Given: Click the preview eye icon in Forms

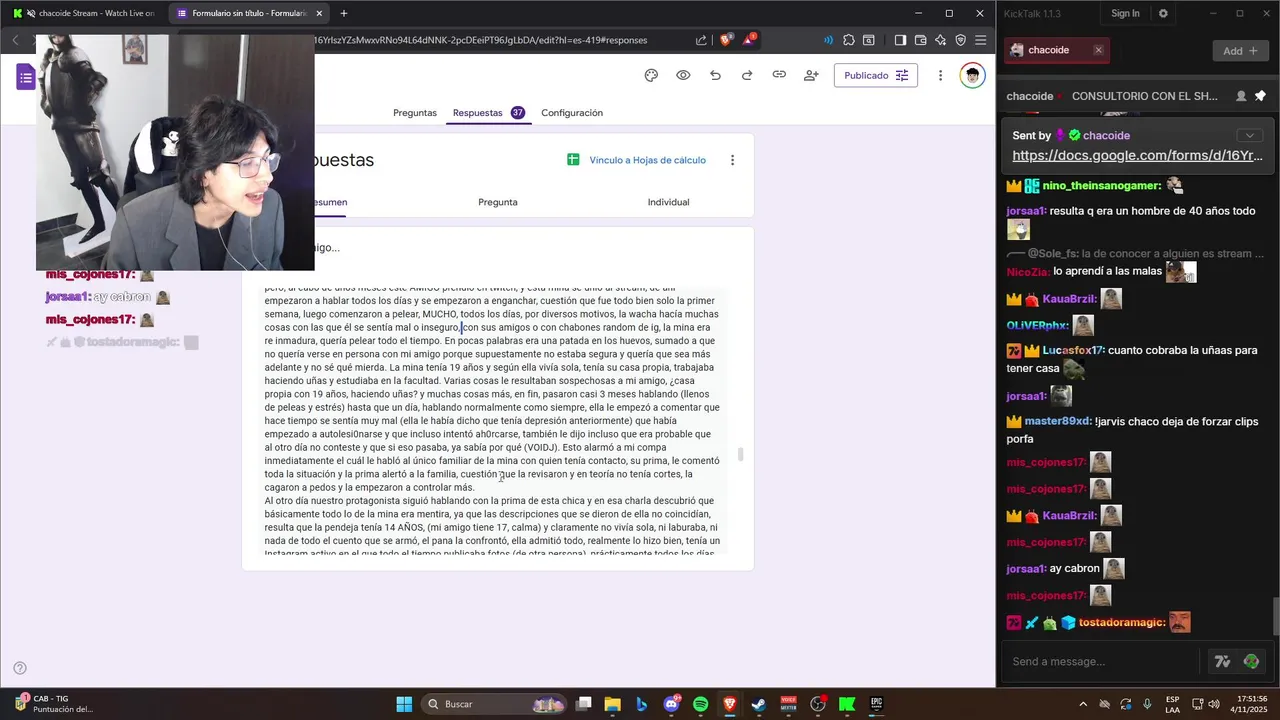Looking at the screenshot, I should pyautogui.click(x=683, y=75).
